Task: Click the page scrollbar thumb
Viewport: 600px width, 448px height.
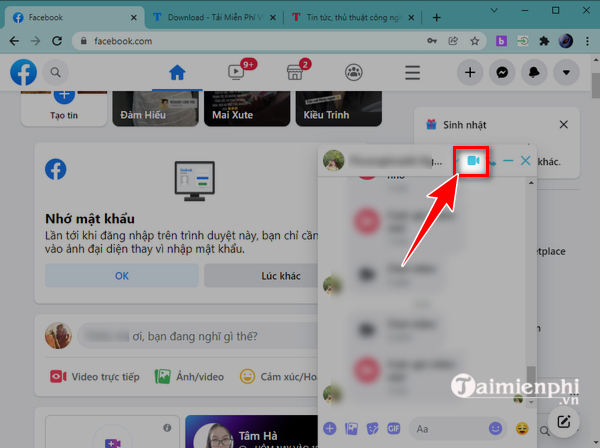Action: click(595, 85)
